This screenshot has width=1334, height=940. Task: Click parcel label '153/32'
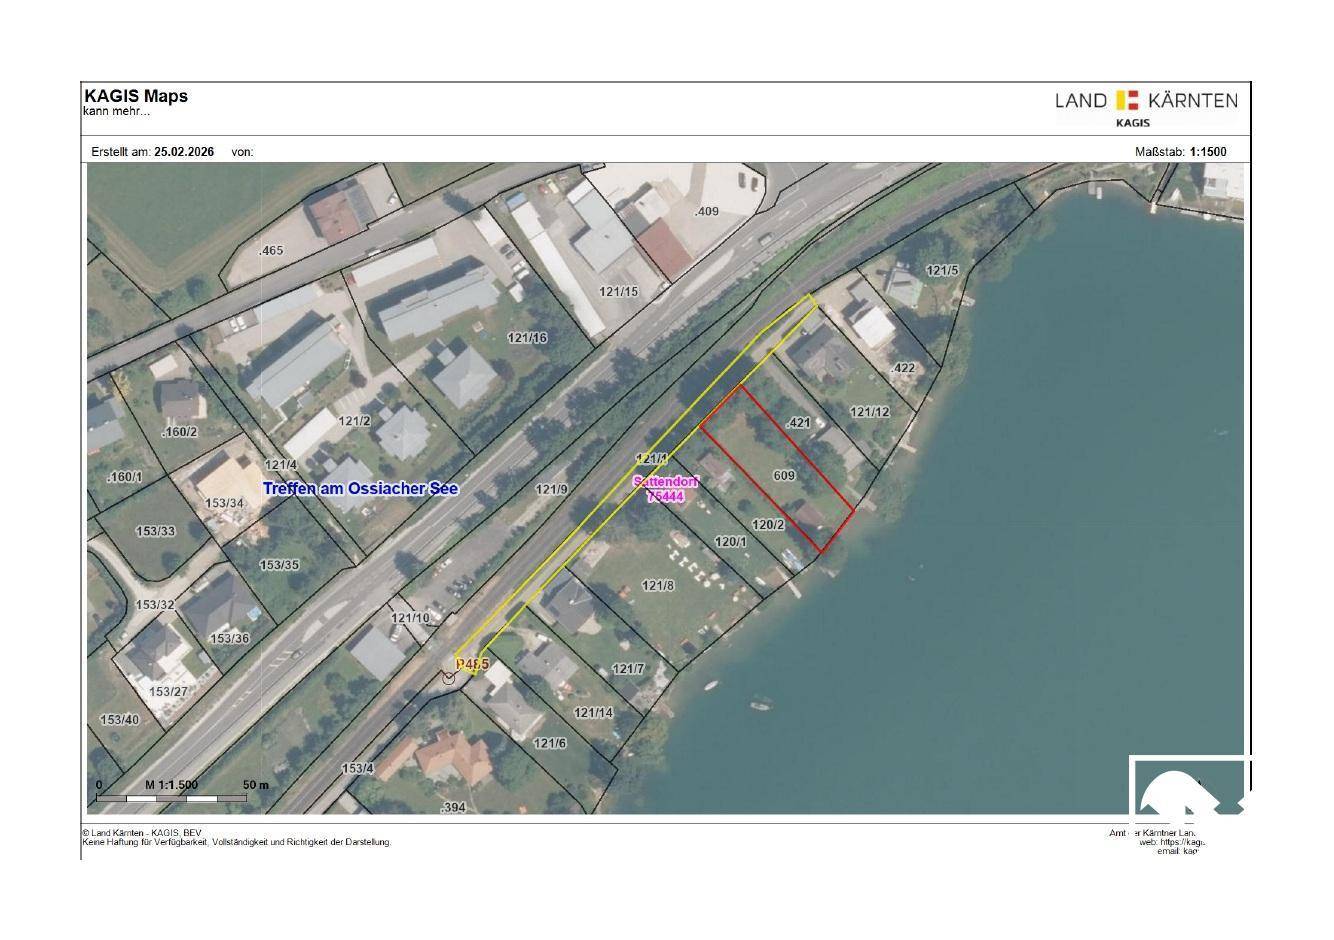click(155, 605)
